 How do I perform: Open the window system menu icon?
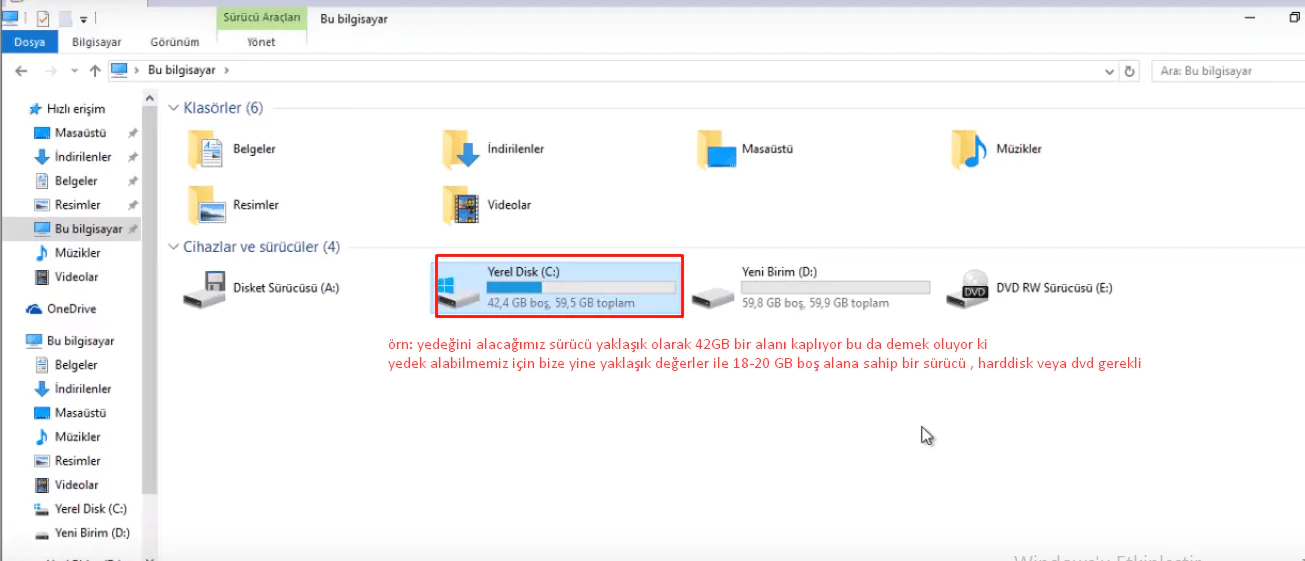(x=10, y=17)
